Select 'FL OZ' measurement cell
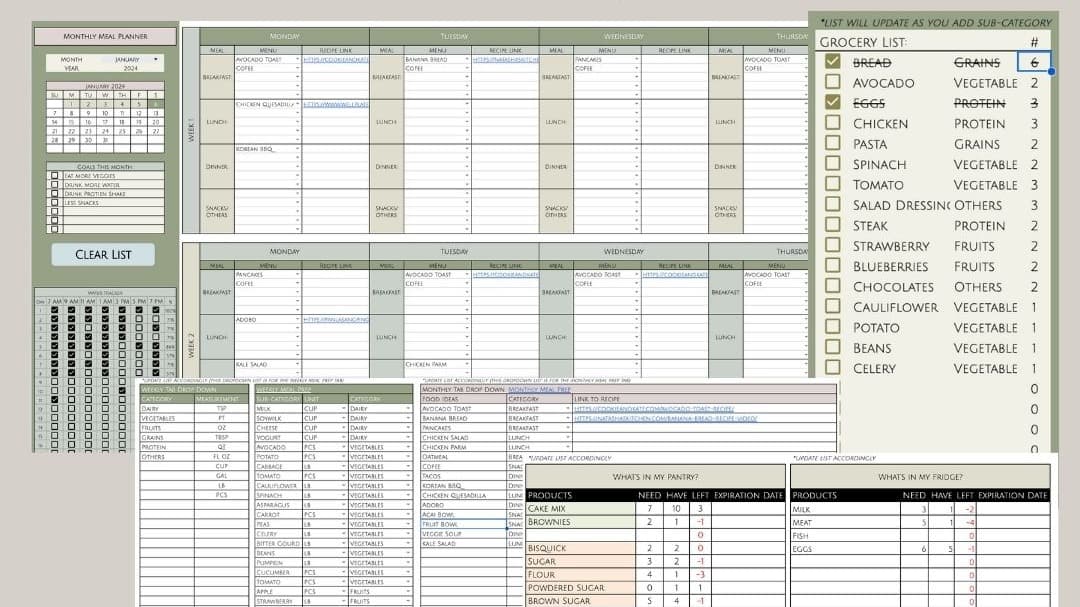Viewport: 1080px width, 607px height. (221, 457)
